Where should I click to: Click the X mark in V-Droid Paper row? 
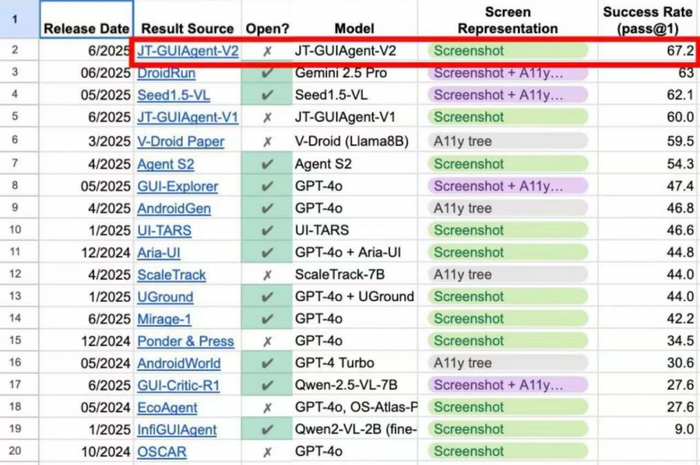tap(266, 141)
